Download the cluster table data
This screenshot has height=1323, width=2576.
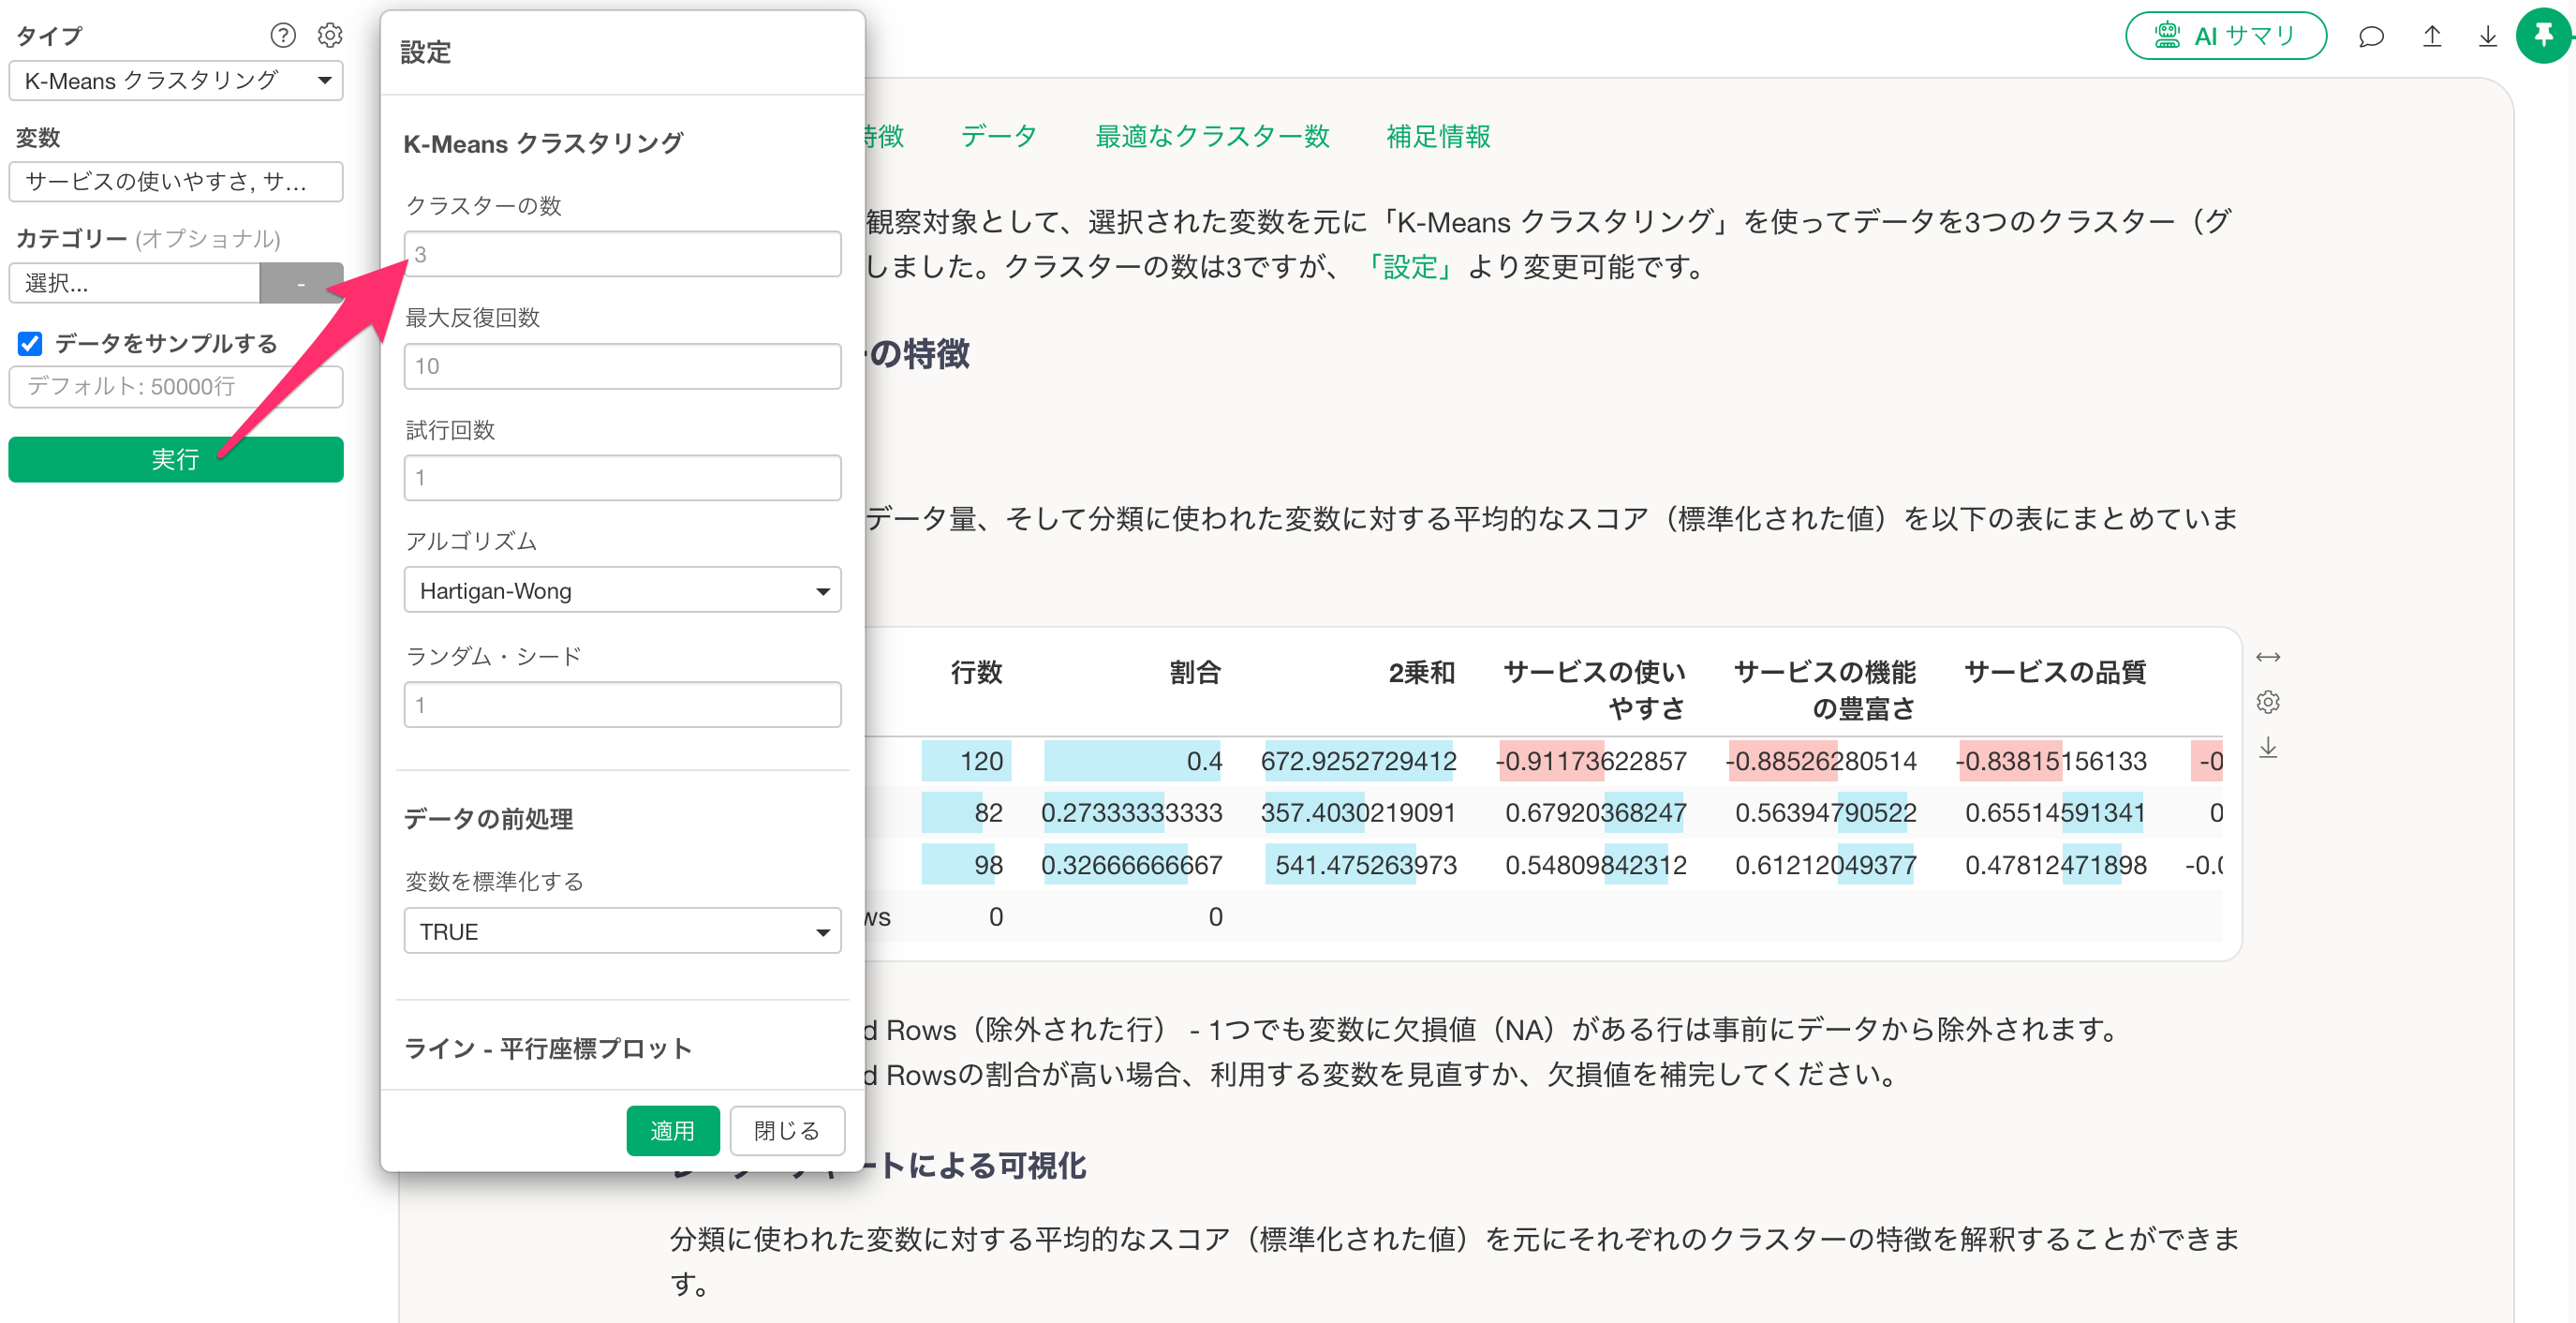(2268, 748)
